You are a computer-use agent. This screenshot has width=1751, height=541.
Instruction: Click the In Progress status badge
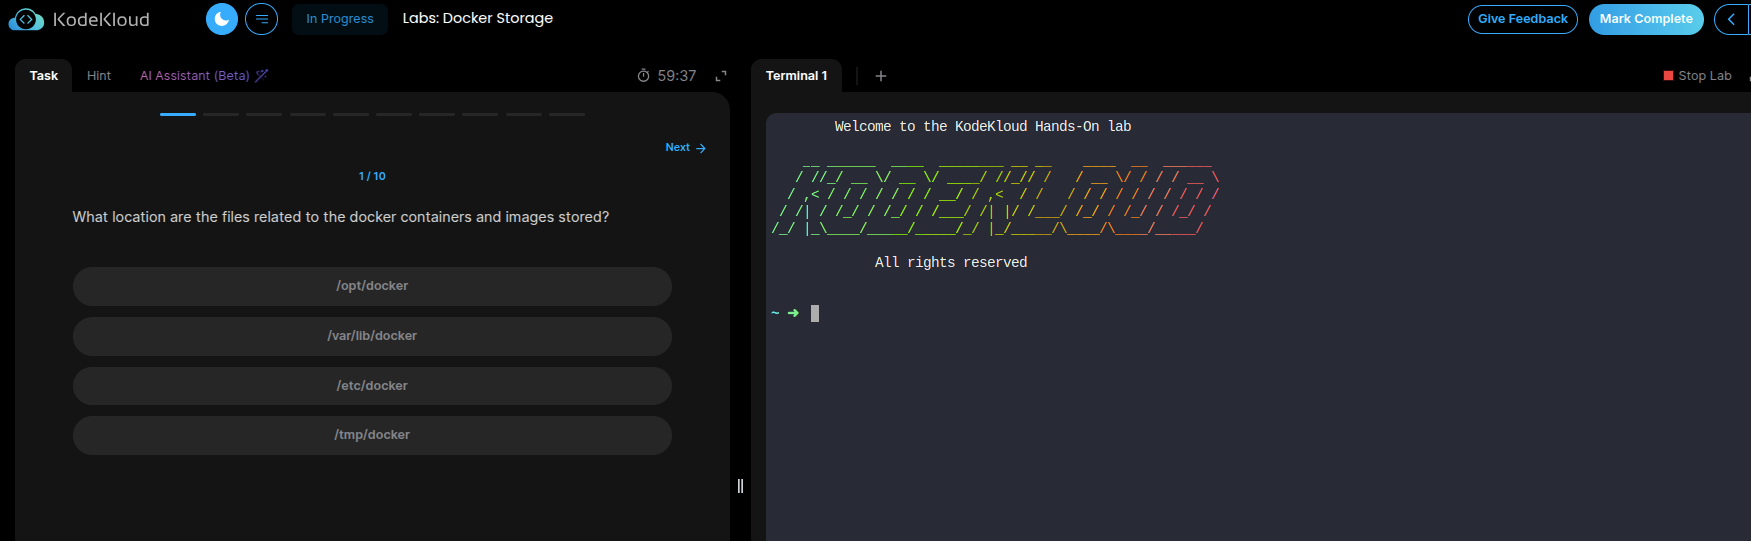(340, 19)
